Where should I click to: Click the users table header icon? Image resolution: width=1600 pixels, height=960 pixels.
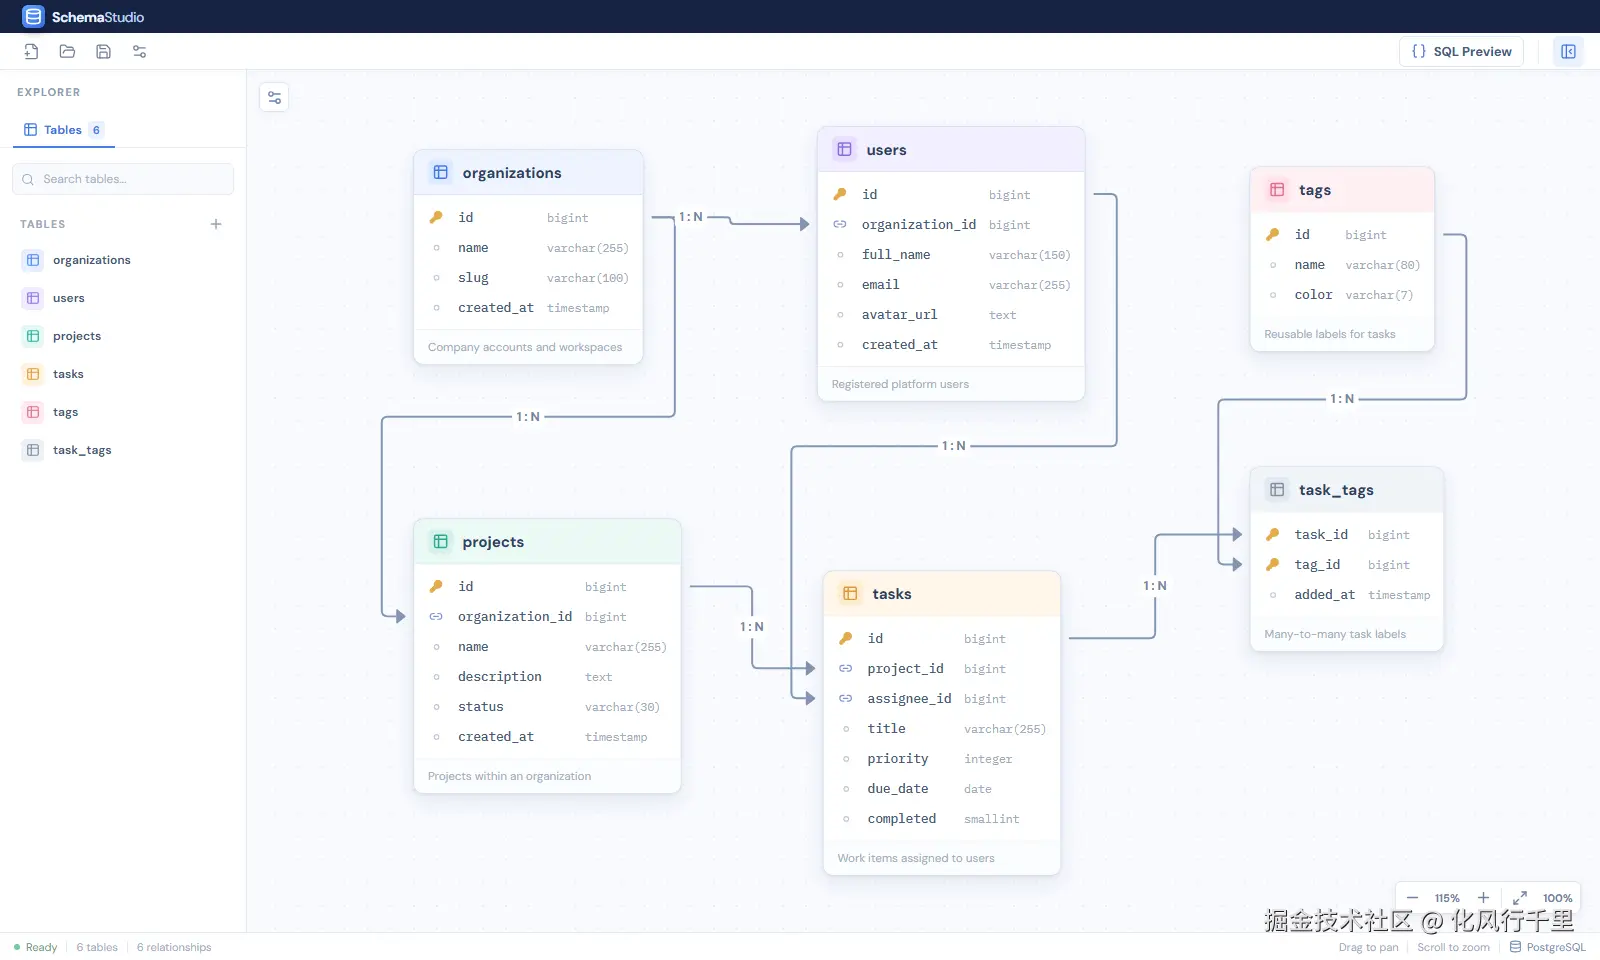click(x=844, y=149)
